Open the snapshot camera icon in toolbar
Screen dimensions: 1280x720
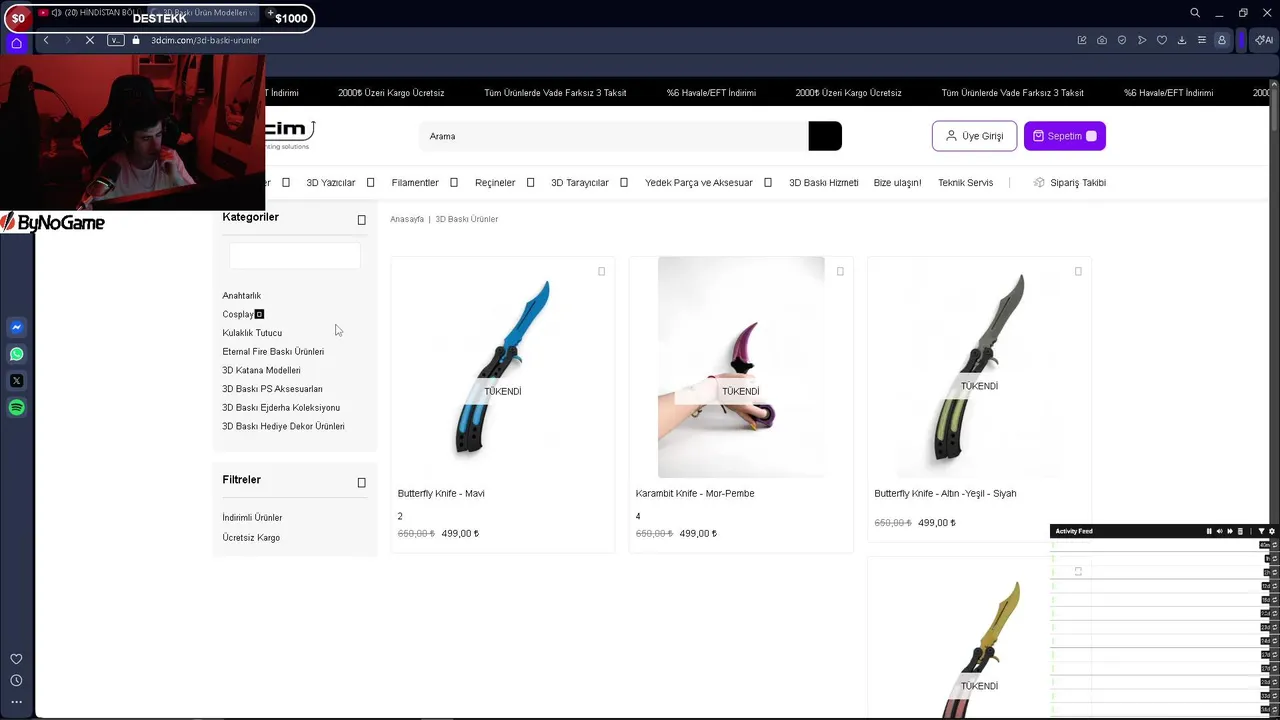tap(1102, 40)
